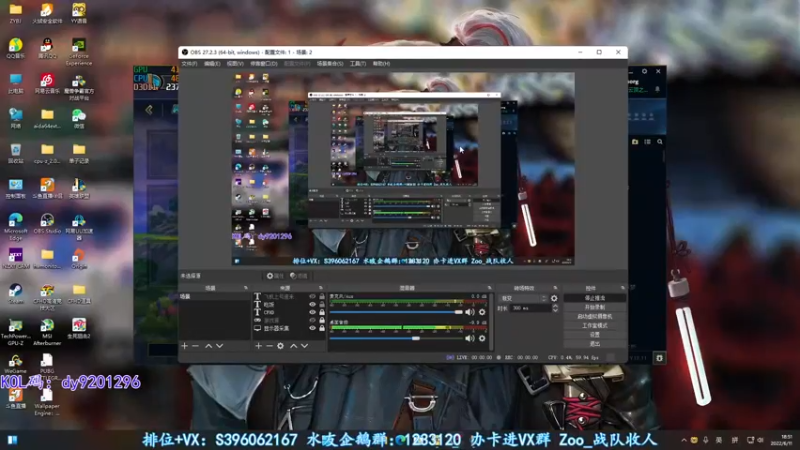Pop out the Audio Mixer dock header icon
The height and width of the screenshot is (450, 800).
pyautogui.click(x=489, y=288)
